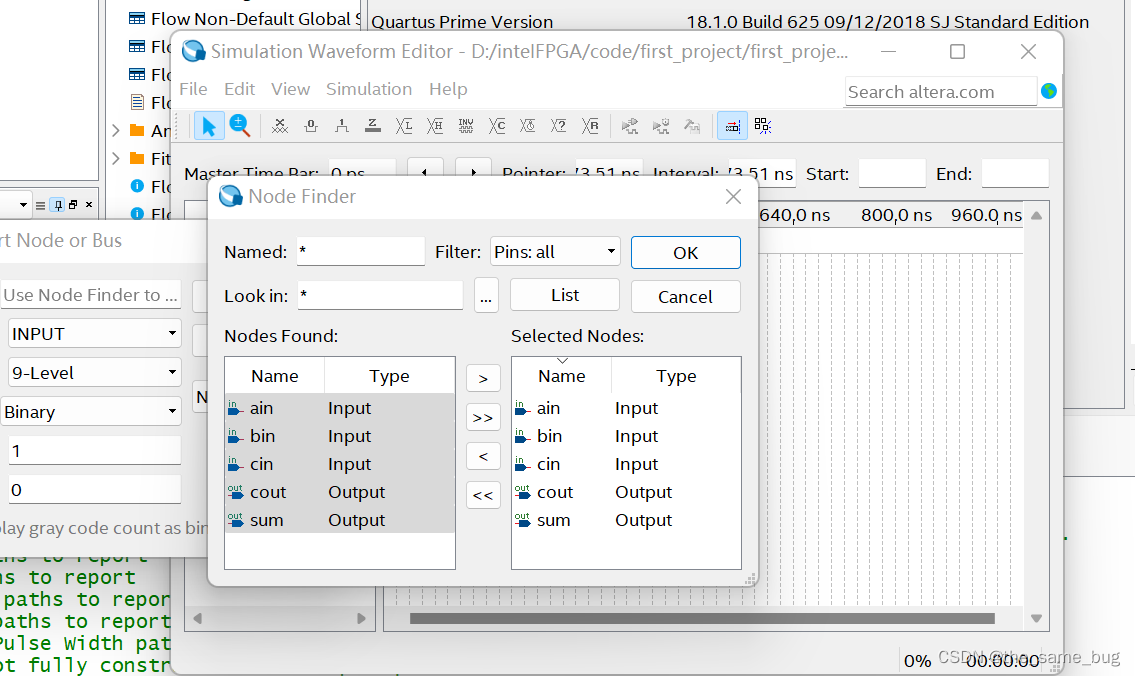
Task: Open the Filter 'Pins: all' dropdown
Action: [555, 252]
